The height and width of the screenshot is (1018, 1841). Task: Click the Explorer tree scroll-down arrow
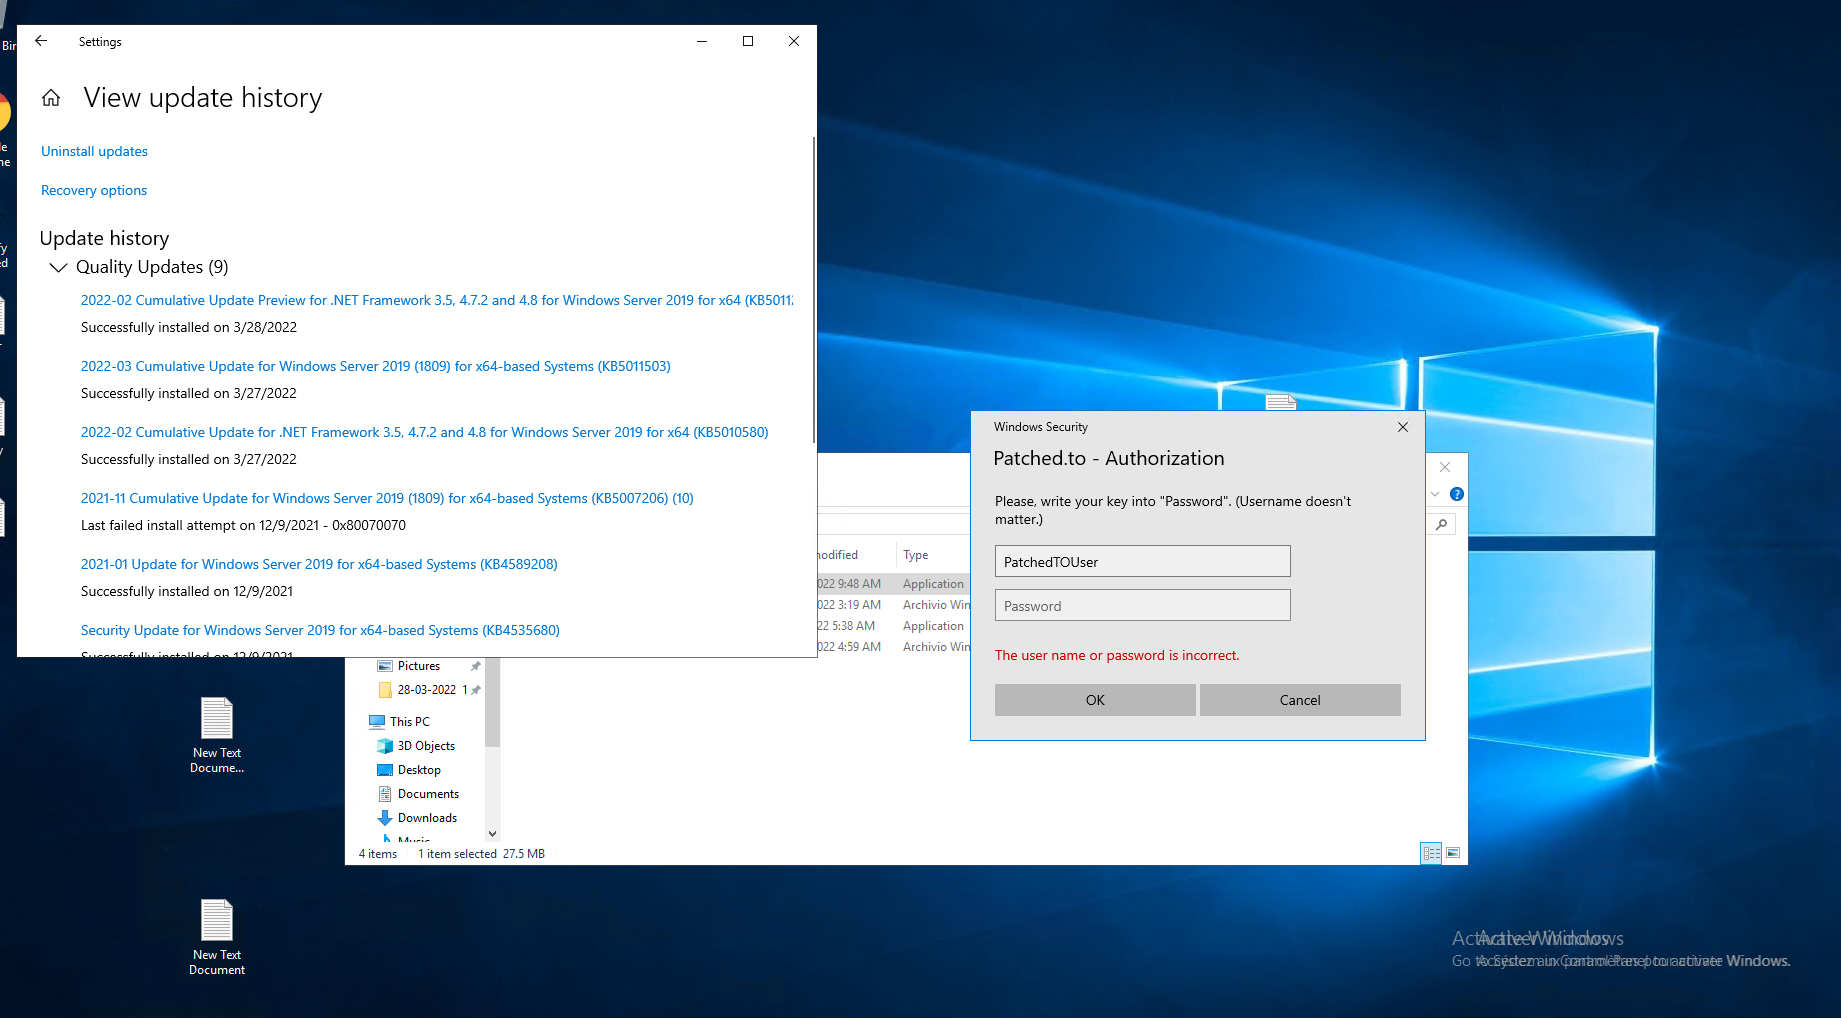492,833
